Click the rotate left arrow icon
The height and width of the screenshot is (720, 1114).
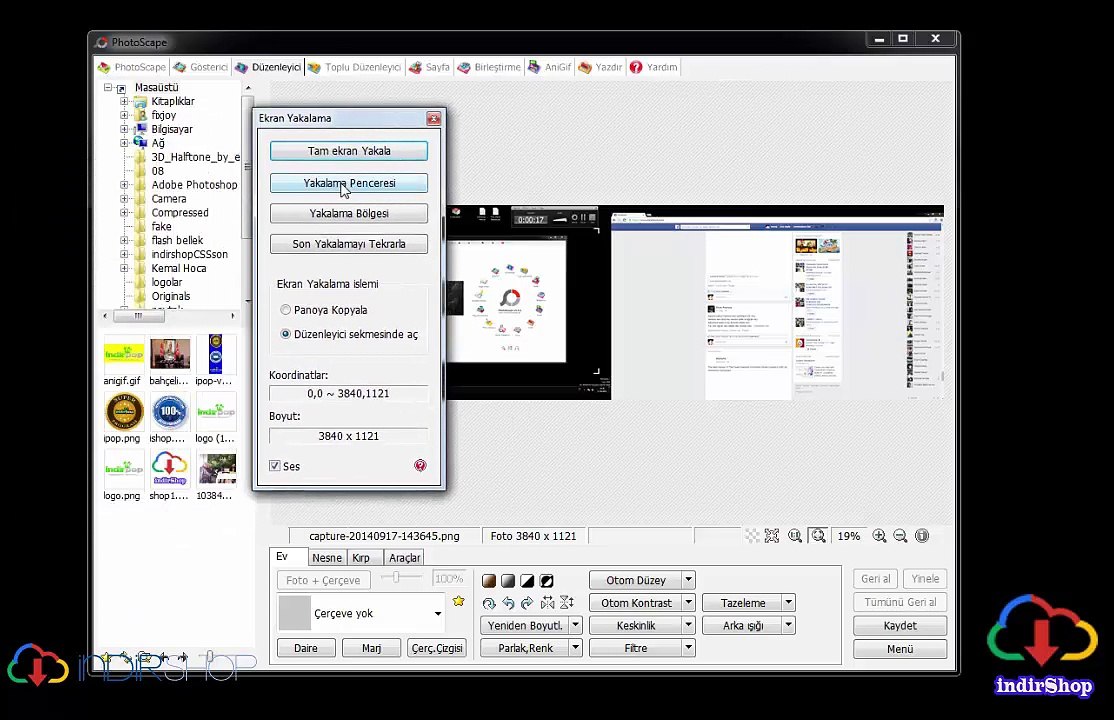coord(508,603)
